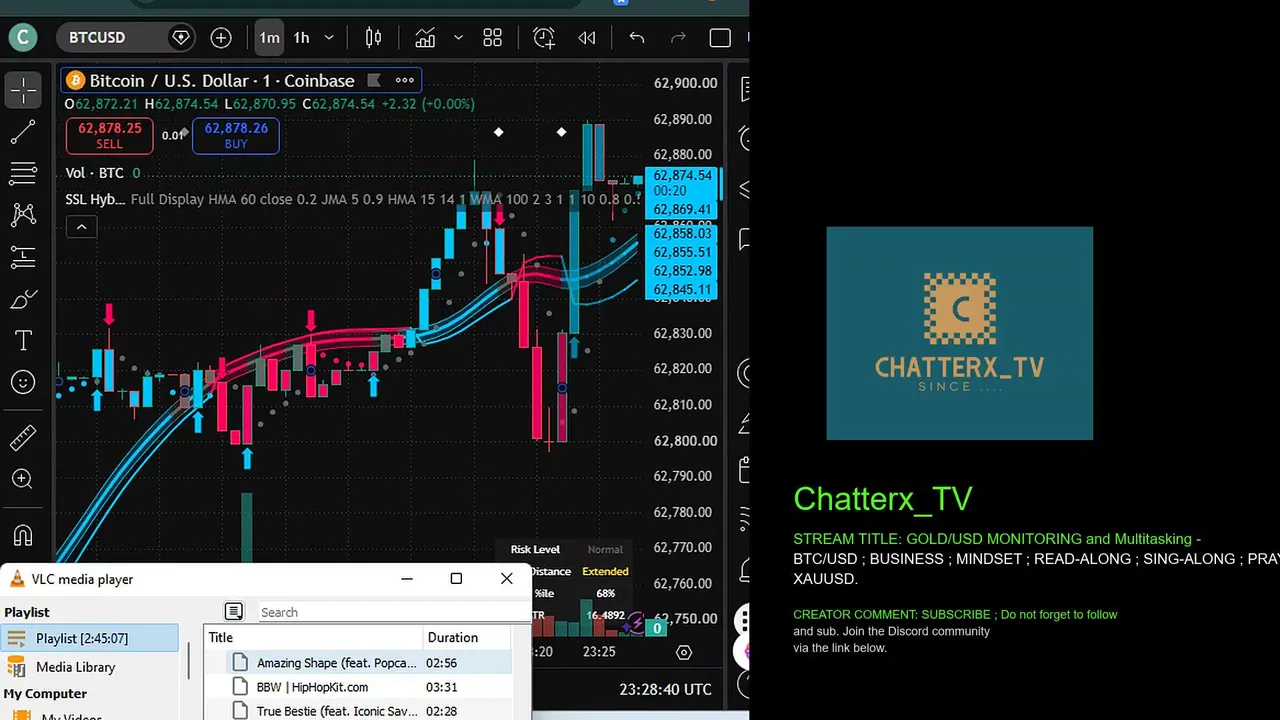This screenshot has height=720, width=1280.
Task: Click the 23:25 time axis label
Action: 598,651
